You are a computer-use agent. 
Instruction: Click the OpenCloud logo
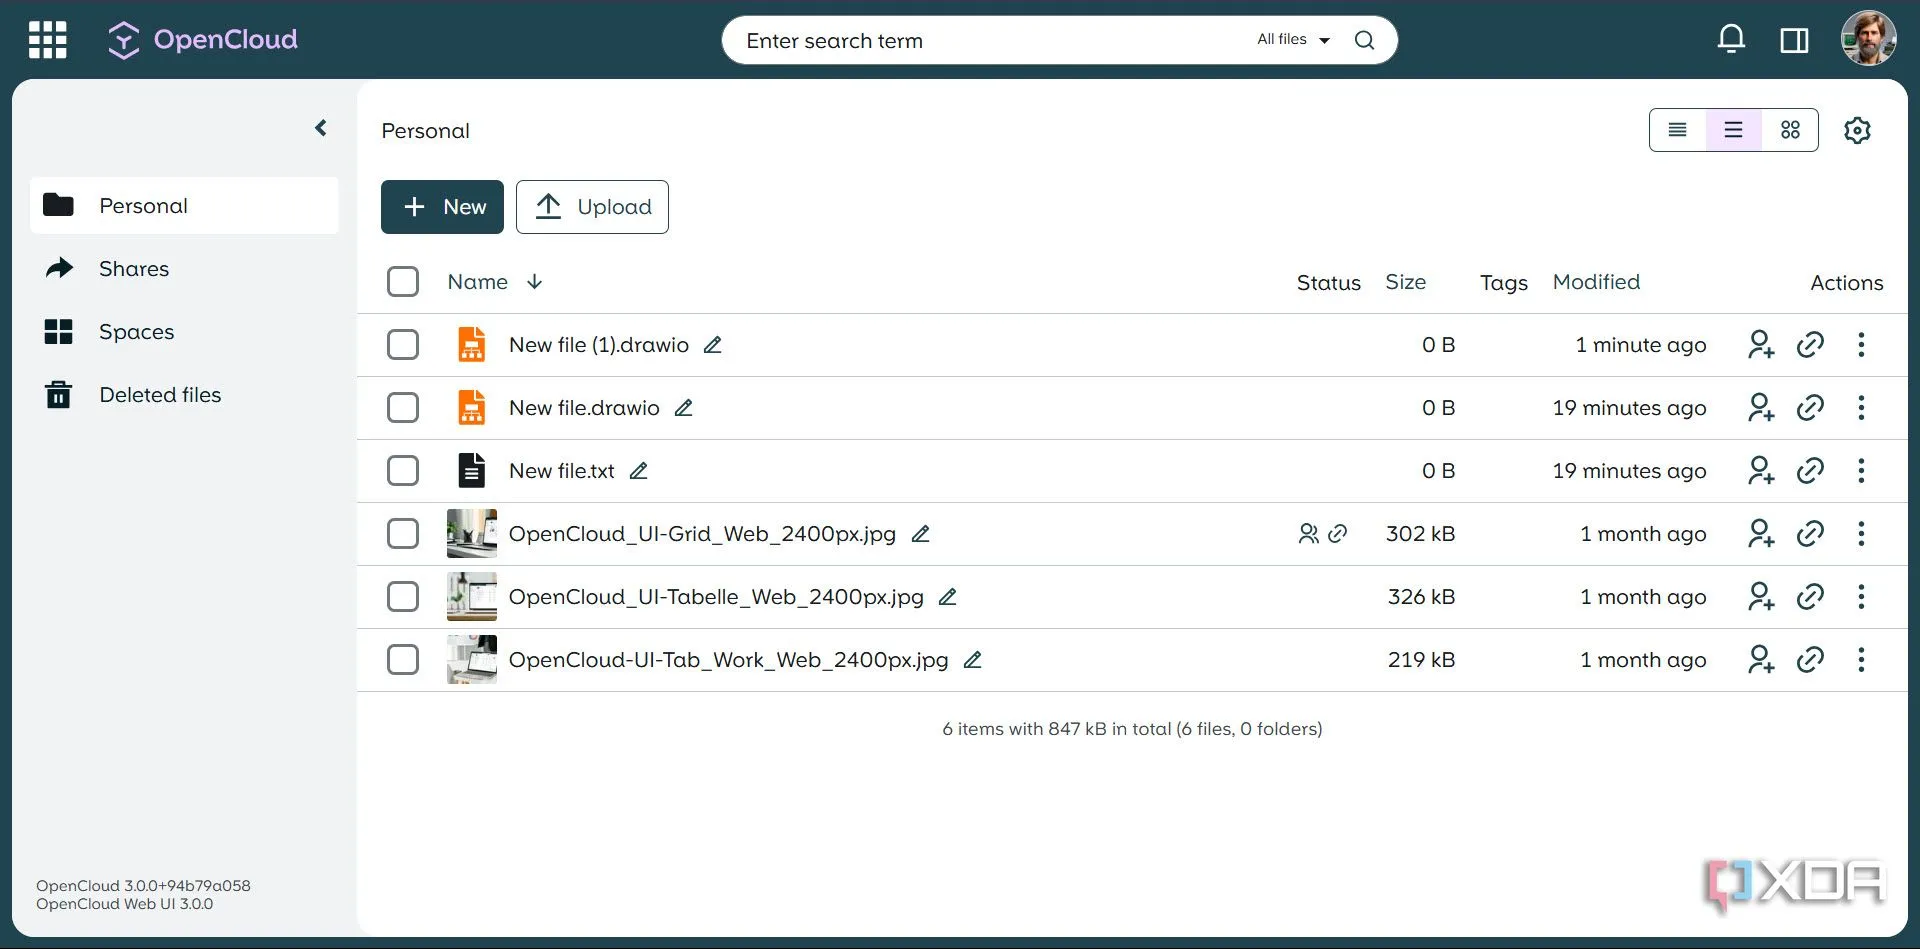[203, 40]
